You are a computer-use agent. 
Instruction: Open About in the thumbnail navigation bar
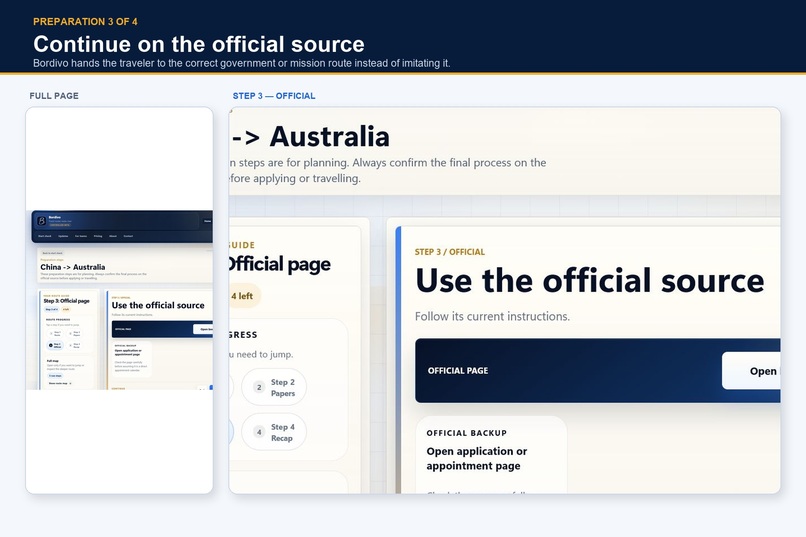coord(113,236)
